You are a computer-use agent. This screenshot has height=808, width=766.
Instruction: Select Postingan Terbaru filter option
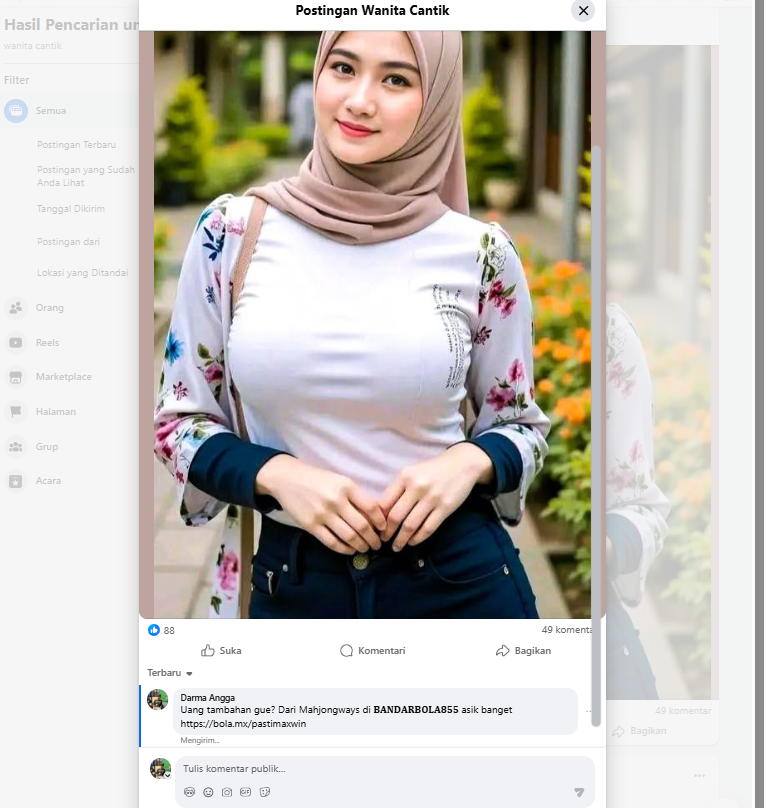[76, 145]
